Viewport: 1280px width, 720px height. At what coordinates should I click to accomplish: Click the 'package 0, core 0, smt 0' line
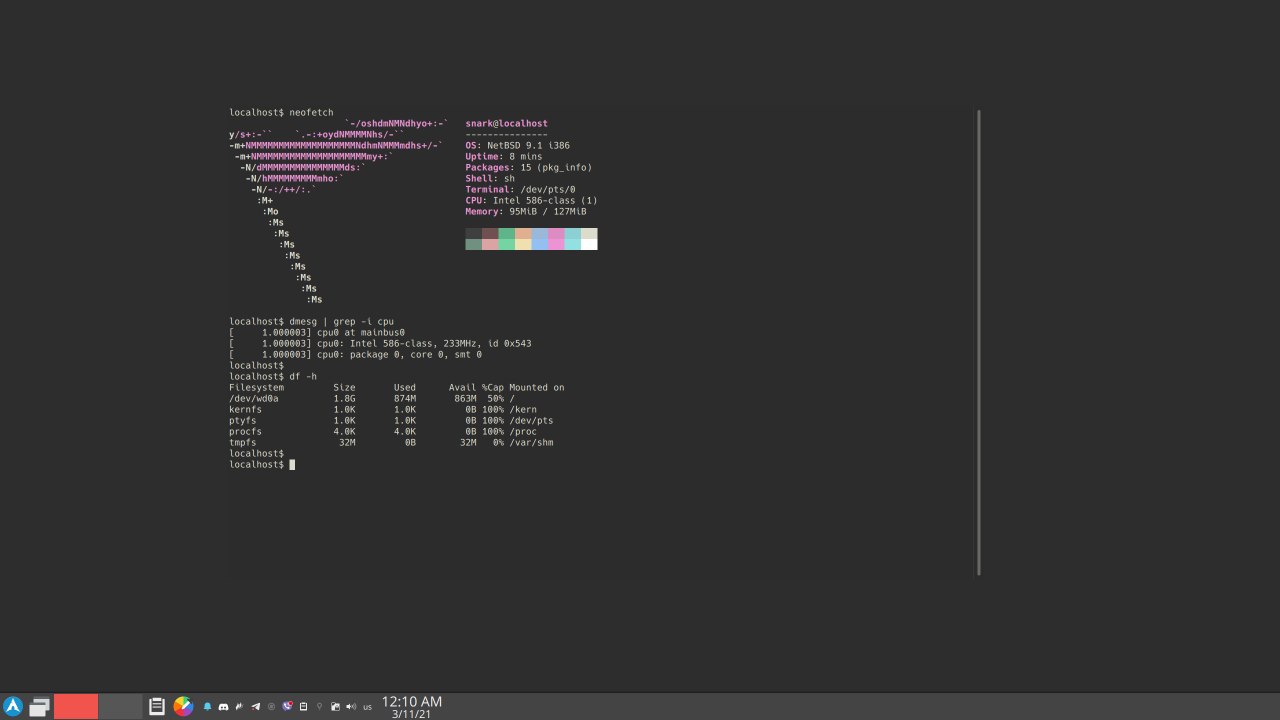pyautogui.click(x=355, y=355)
